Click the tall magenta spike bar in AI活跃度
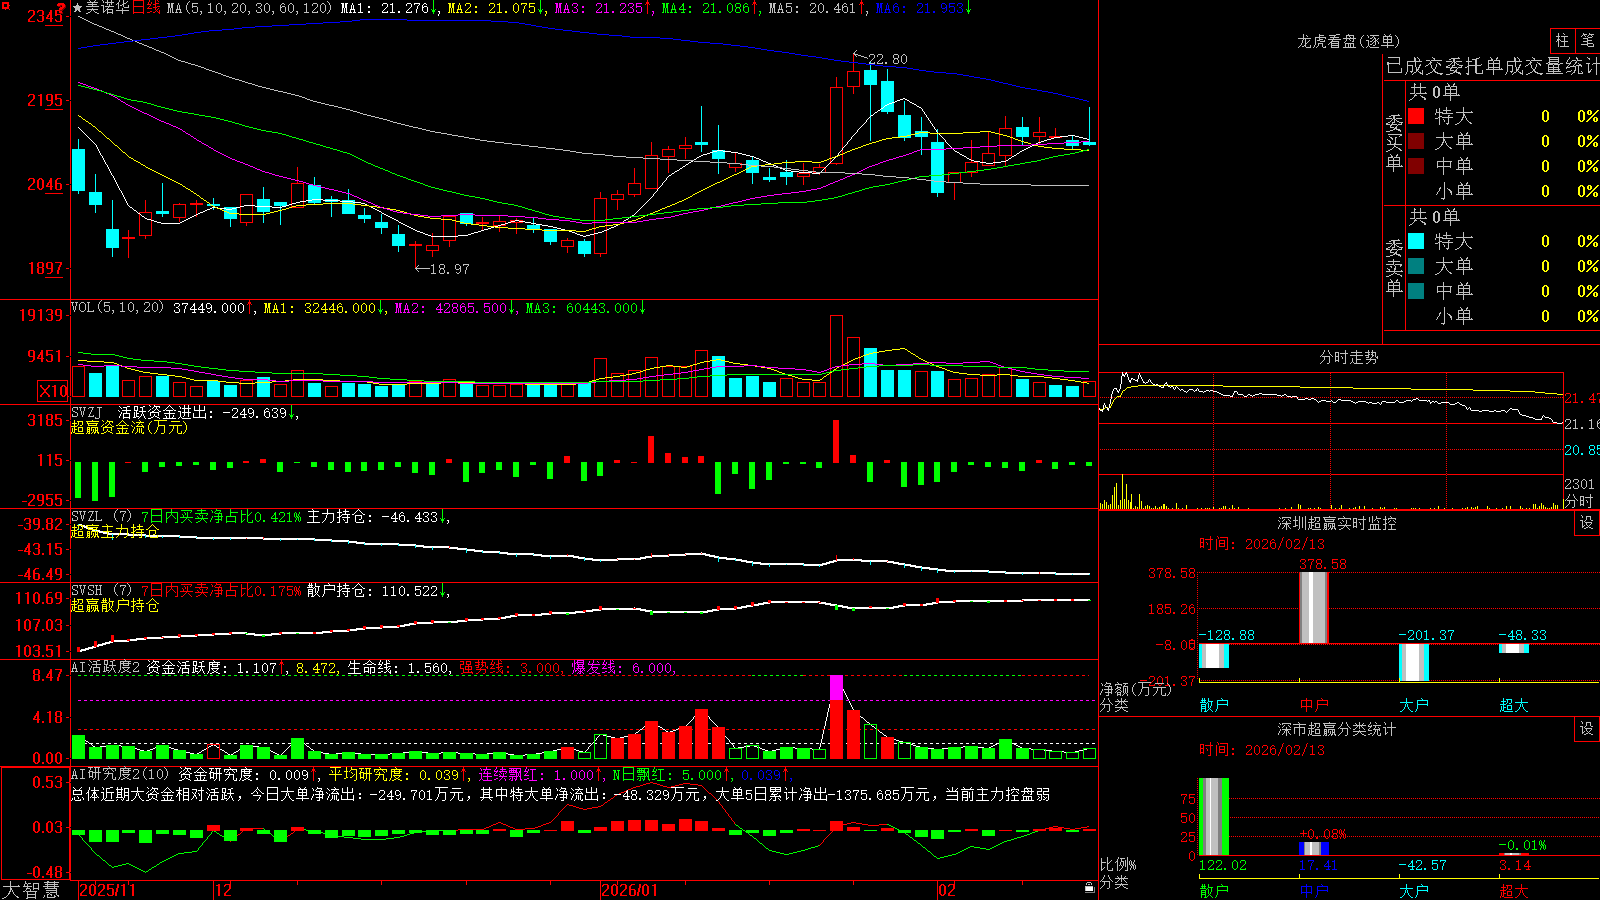 tap(836, 716)
